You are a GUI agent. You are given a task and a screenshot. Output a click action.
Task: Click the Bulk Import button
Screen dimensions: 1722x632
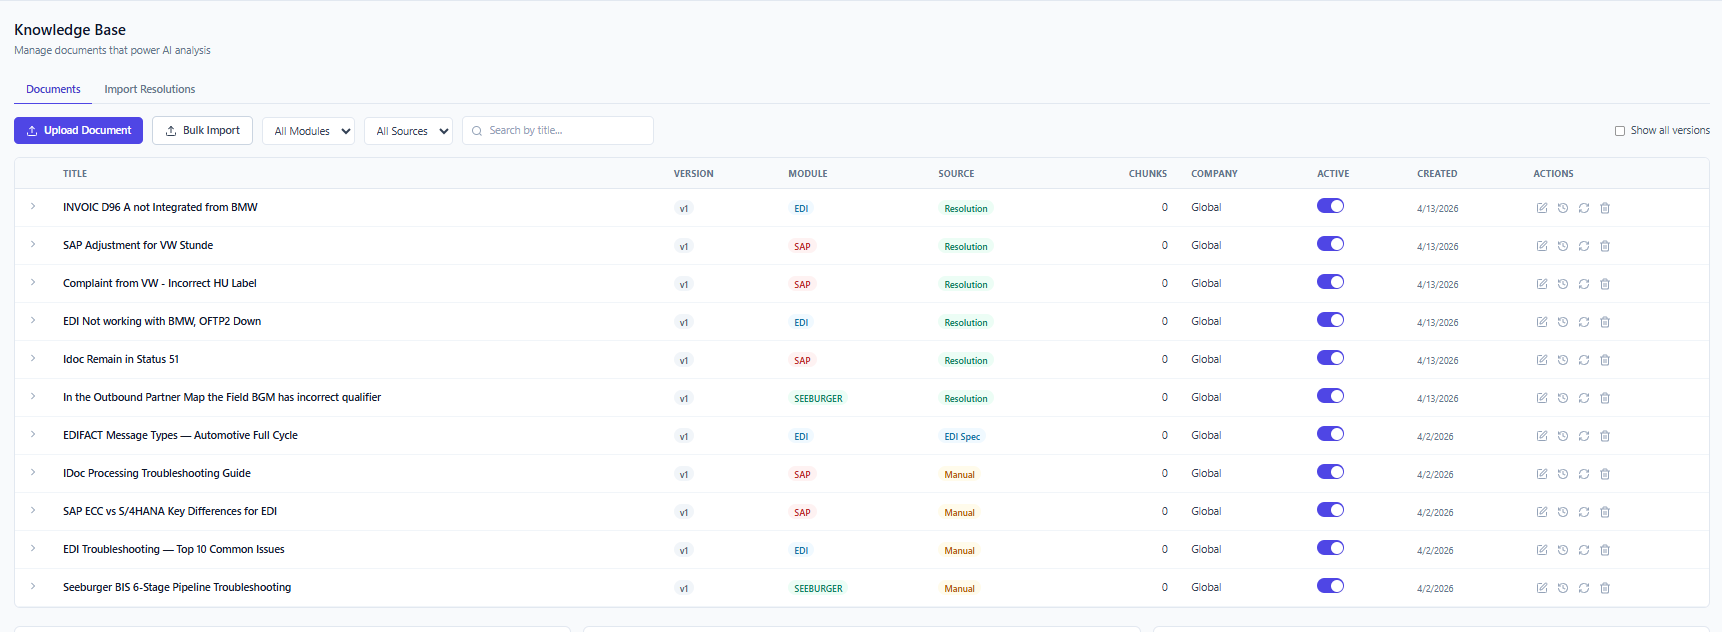(202, 130)
